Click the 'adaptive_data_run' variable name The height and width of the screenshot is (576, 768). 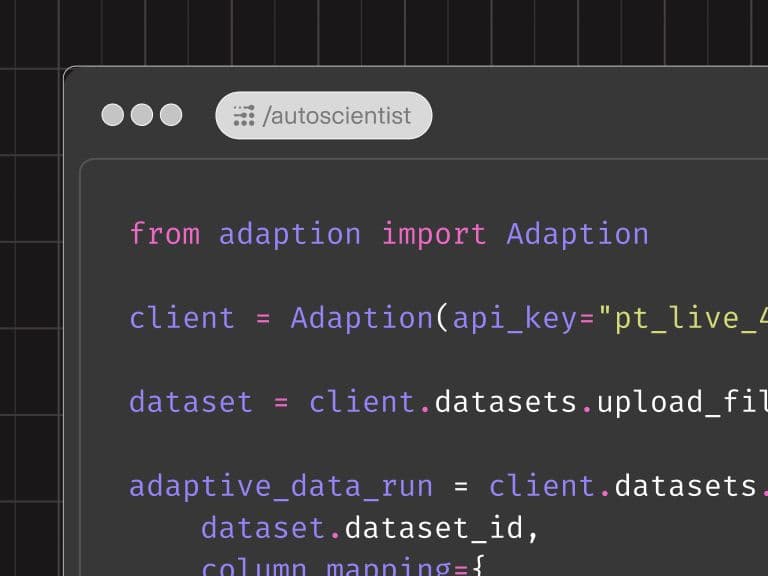point(281,486)
